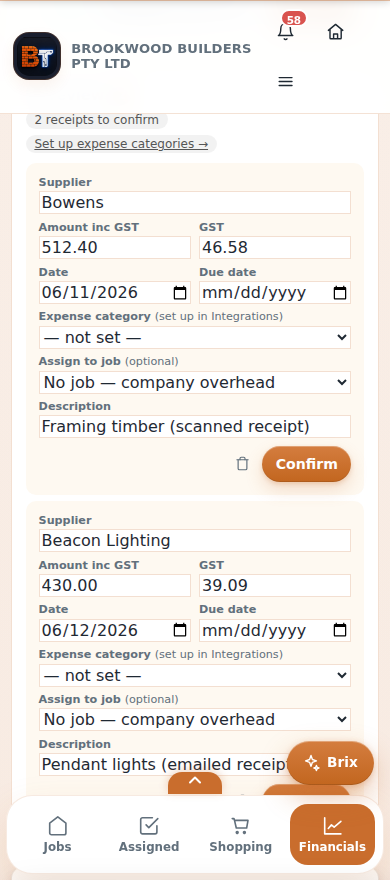Open Assign to job dropdown for Beacon Lighting
Image resolution: width=390 pixels, height=880 pixels.
coord(195,719)
